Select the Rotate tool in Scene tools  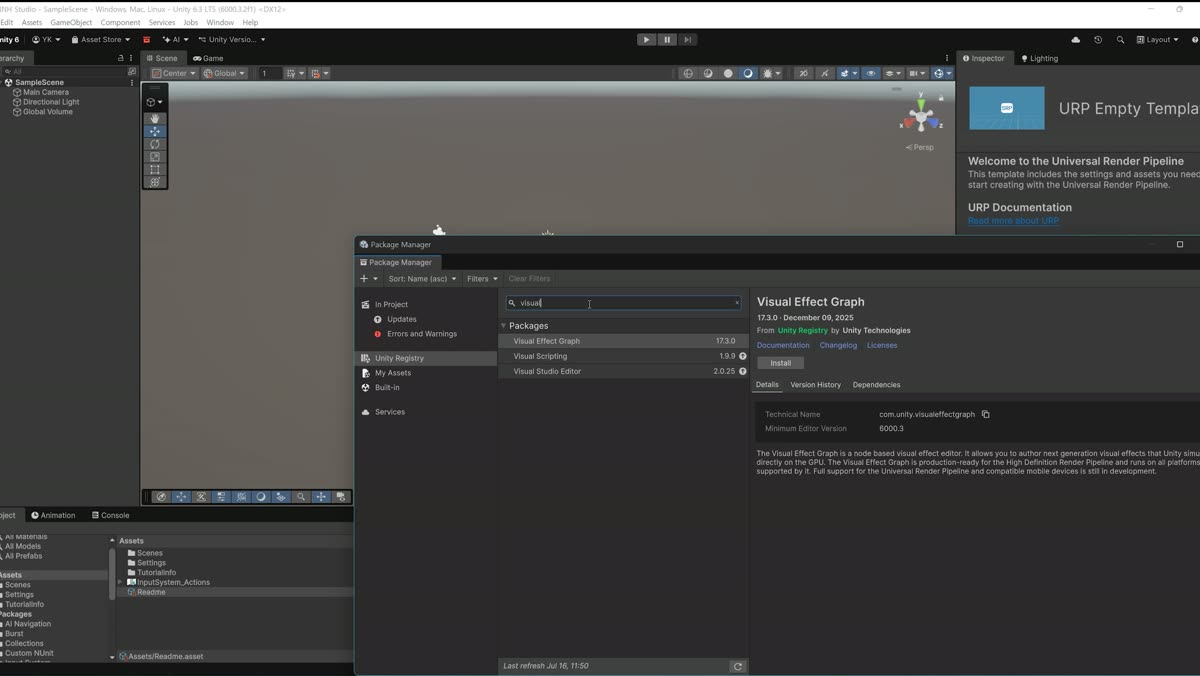point(155,144)
